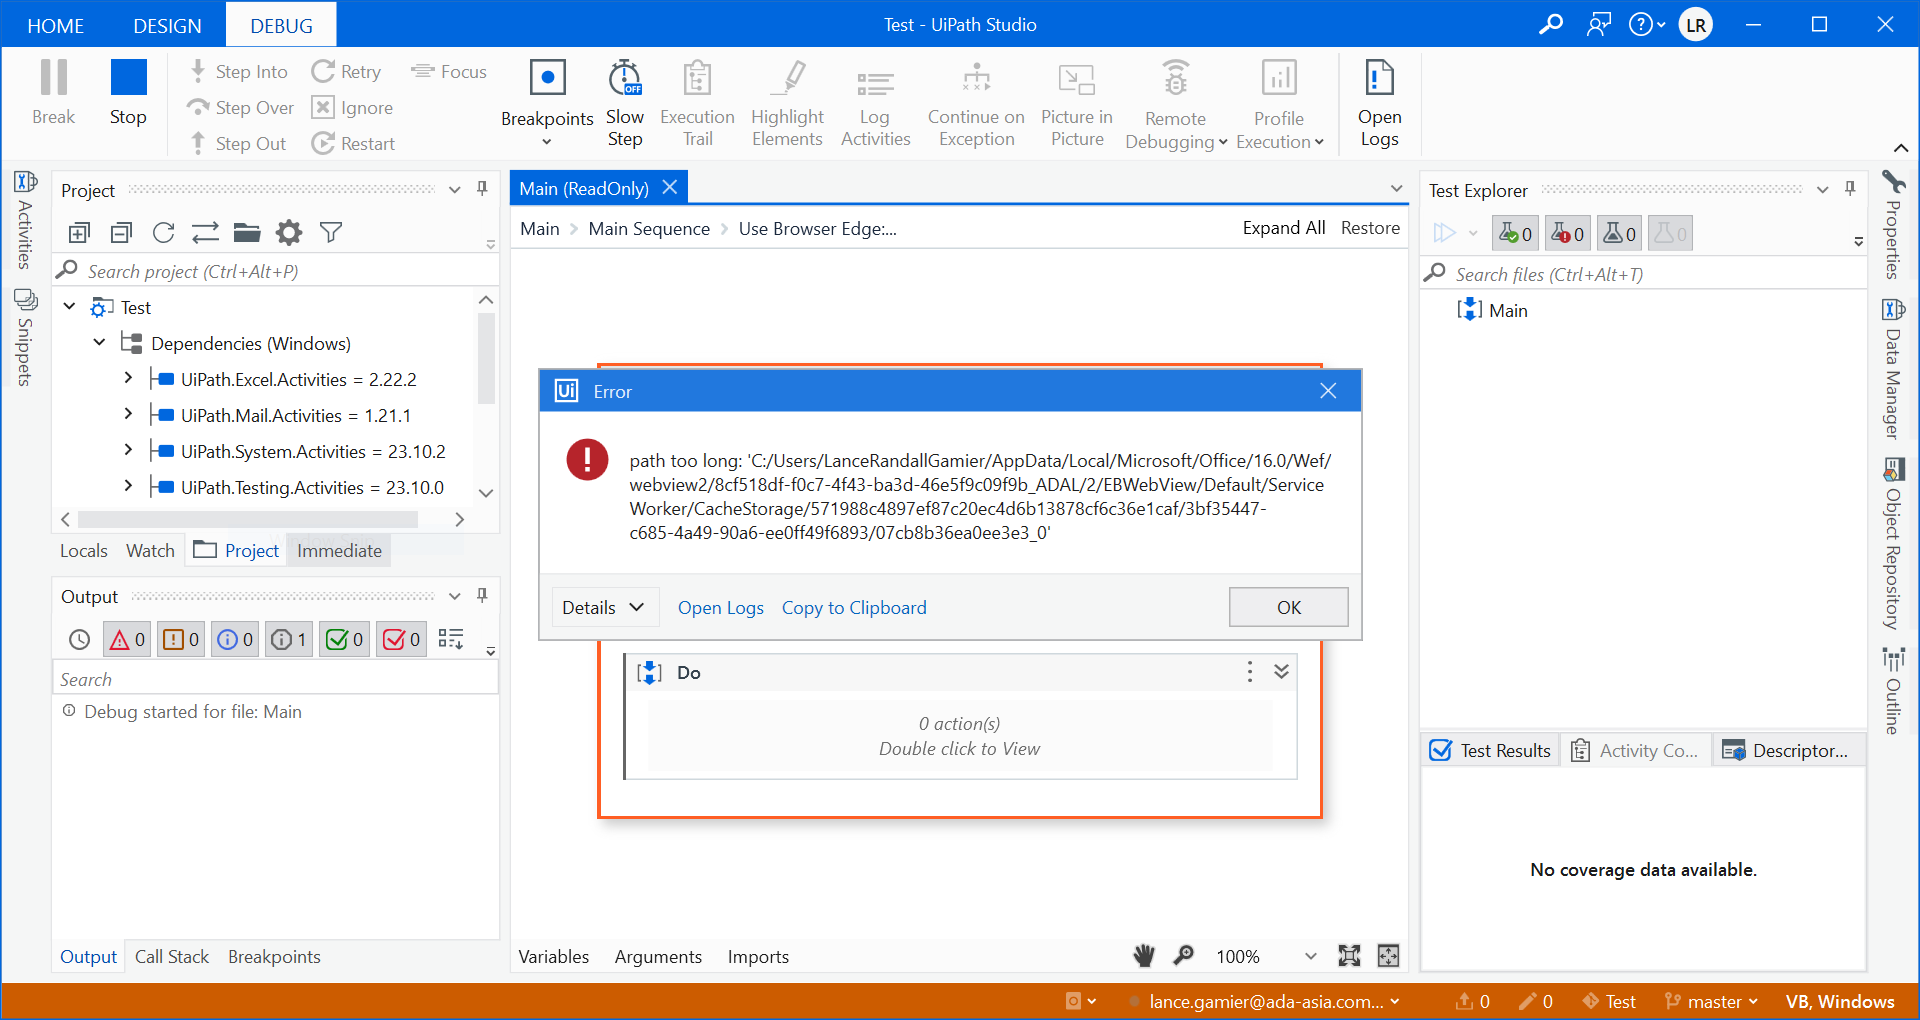Collapse the Test project node

pos(69,307)
